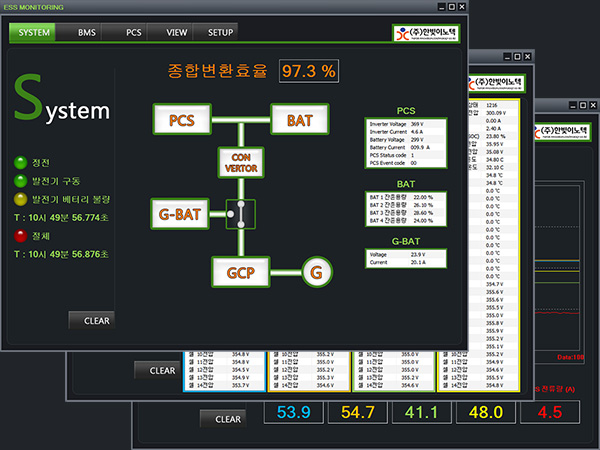Click the BAT block in the diagram
600x450 pixels.
tap(300, 121)
